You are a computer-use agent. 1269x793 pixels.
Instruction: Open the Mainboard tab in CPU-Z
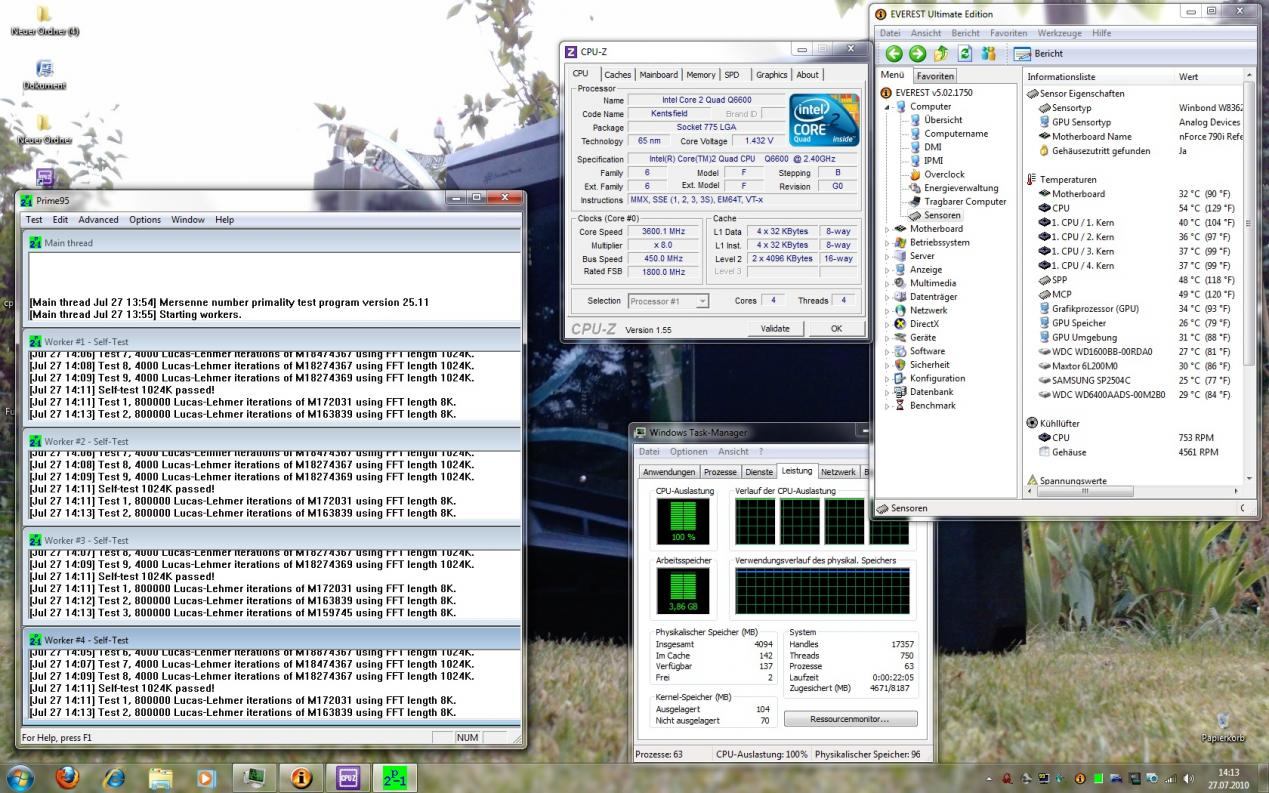point(658,75)
